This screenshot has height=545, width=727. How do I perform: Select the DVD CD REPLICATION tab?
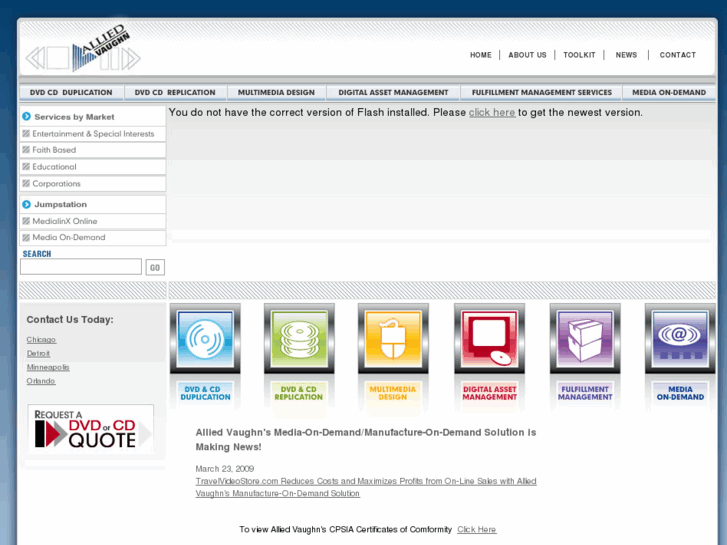[175, 92]
